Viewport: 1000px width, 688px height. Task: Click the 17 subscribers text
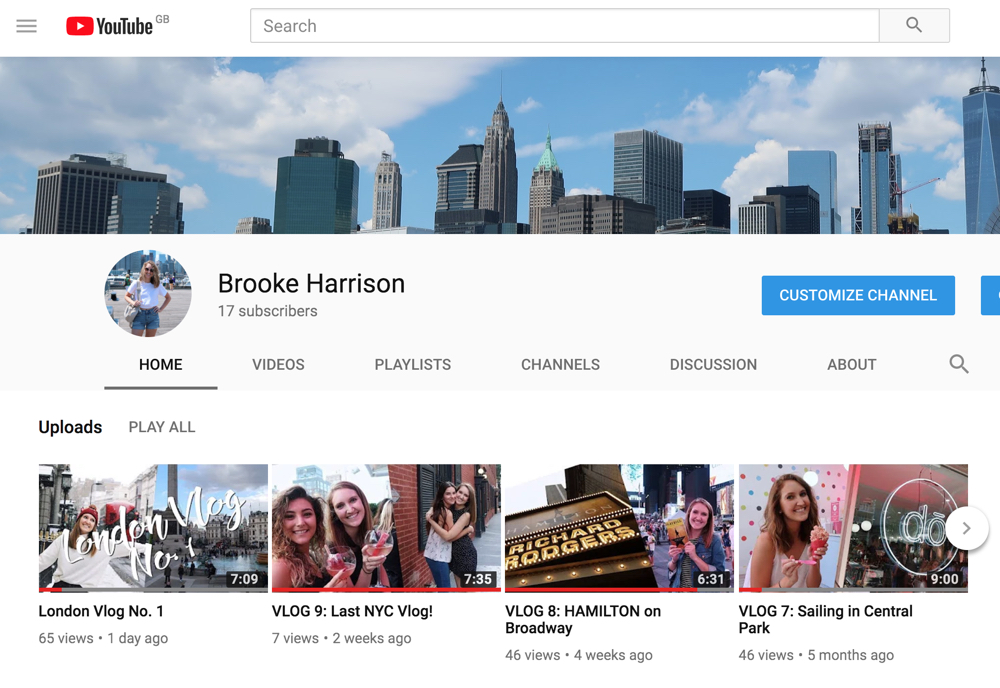(x=268, y=311)
